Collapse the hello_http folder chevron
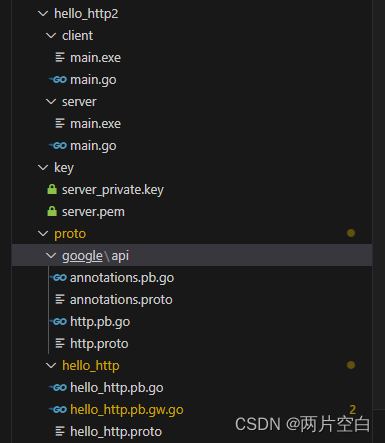This screenshot has height=443, width=385. point(51,366)
